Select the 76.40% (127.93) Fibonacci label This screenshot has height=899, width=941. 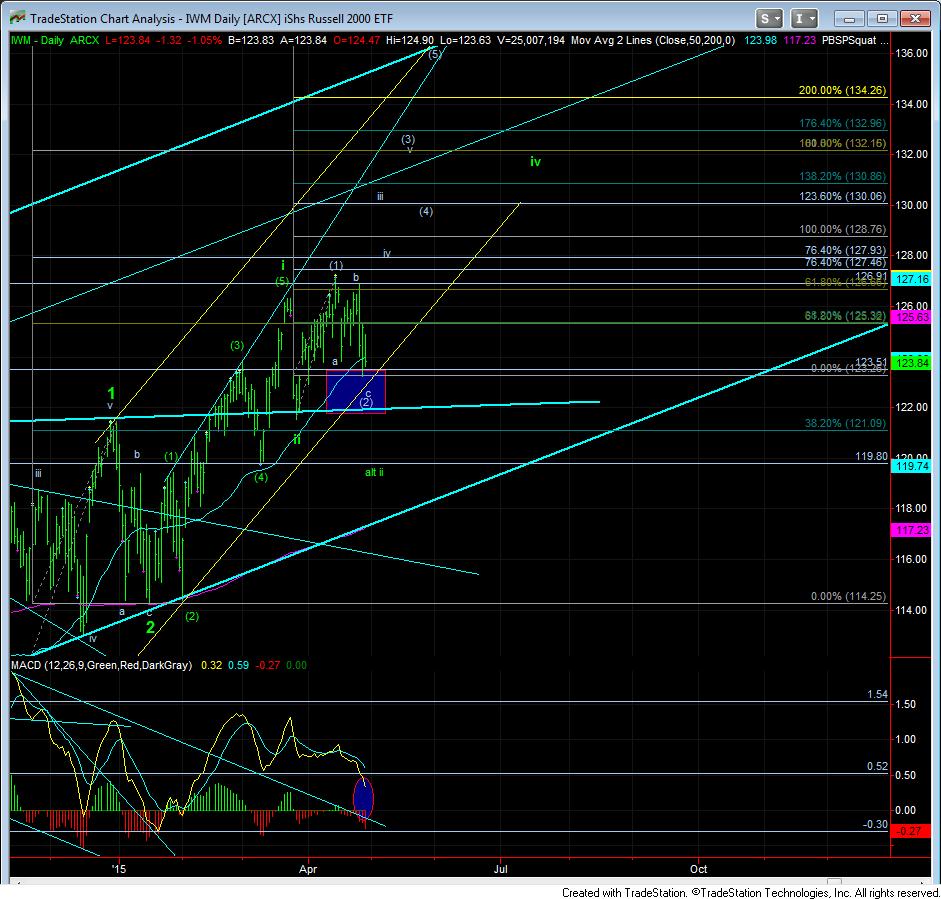[x=845, y=251]
